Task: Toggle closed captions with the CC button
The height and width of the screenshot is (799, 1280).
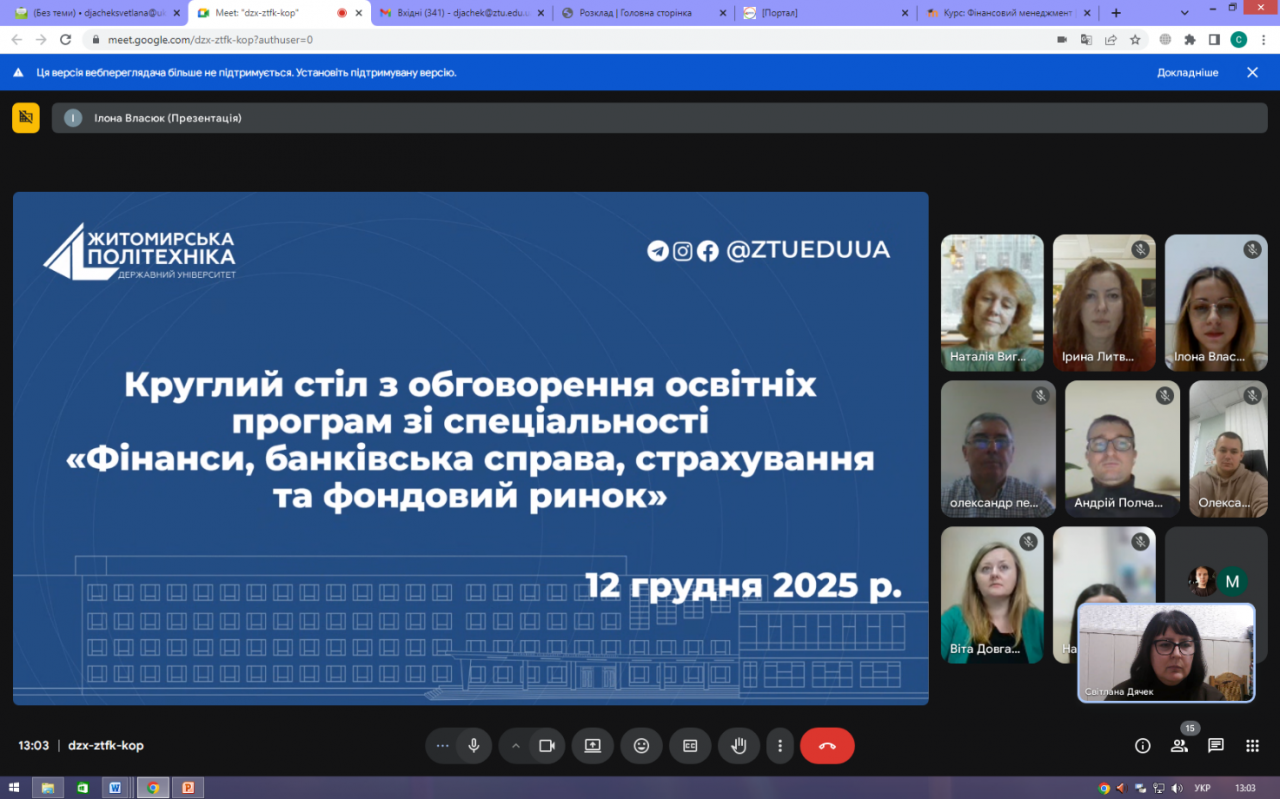Action: pos(690,746)
